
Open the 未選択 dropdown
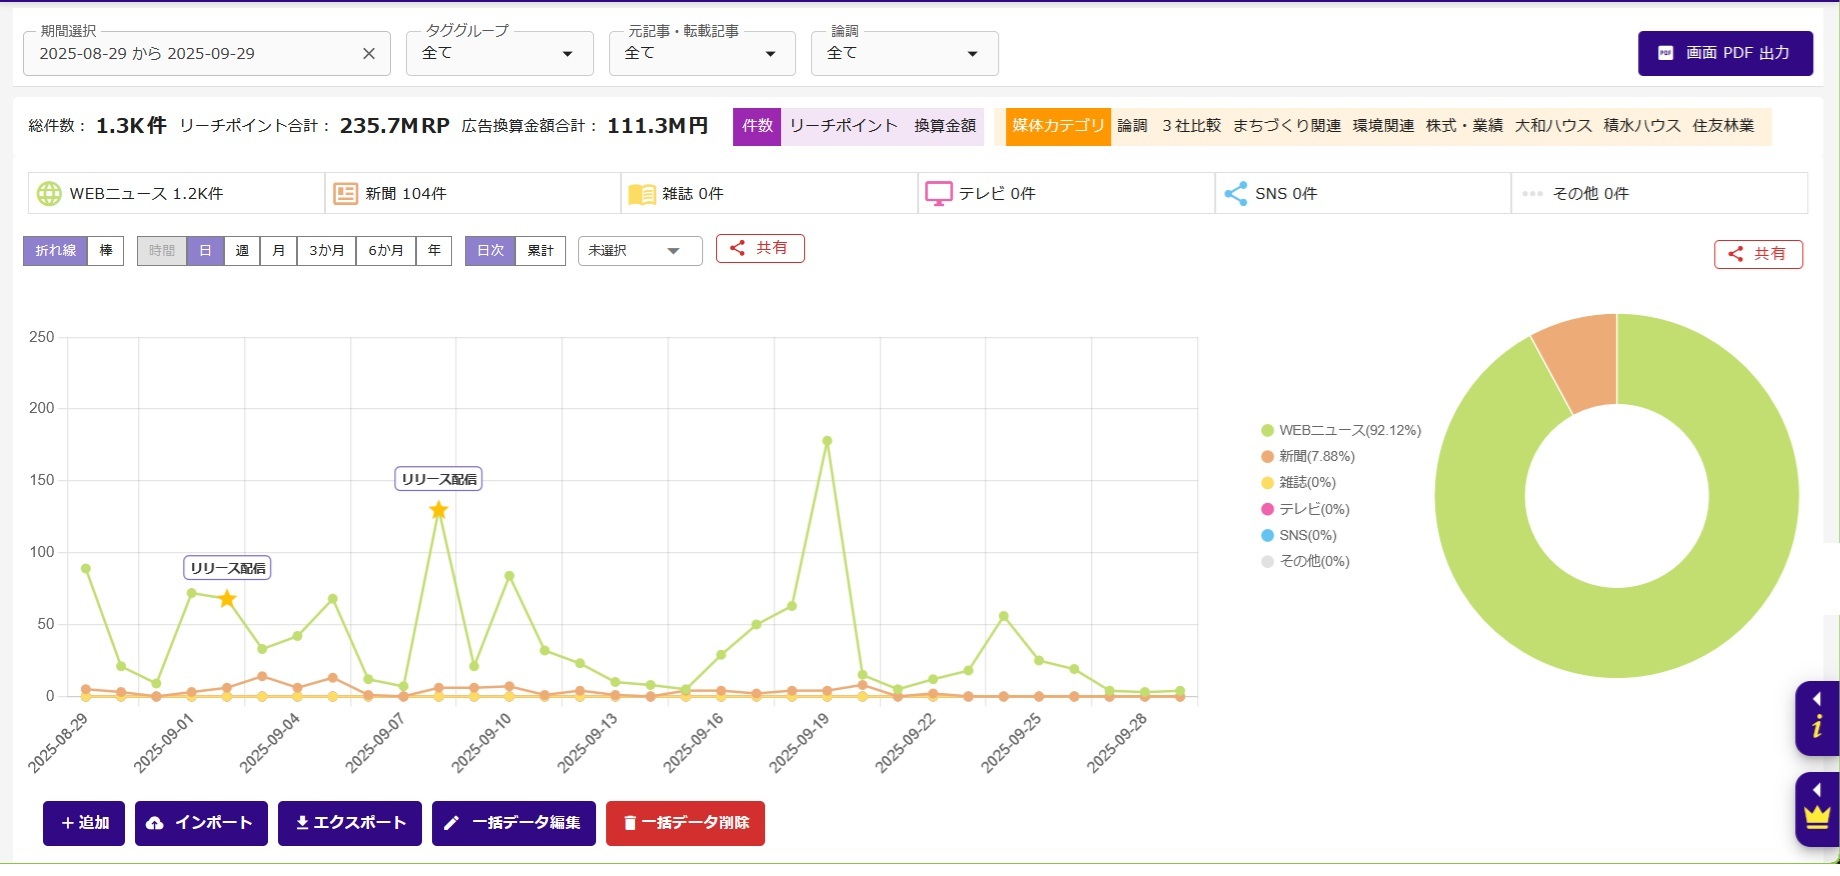[x=640, y=251]
